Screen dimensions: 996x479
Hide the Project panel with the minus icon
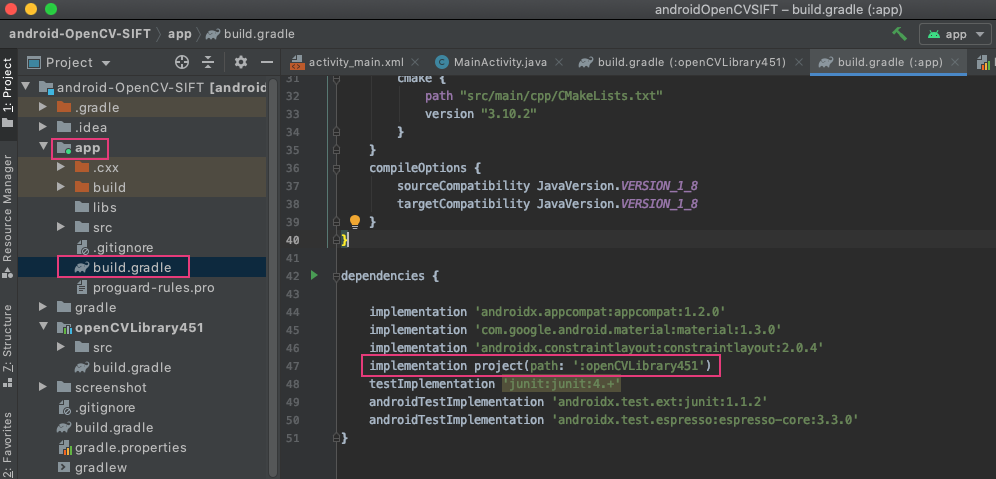tap(267, 62)
